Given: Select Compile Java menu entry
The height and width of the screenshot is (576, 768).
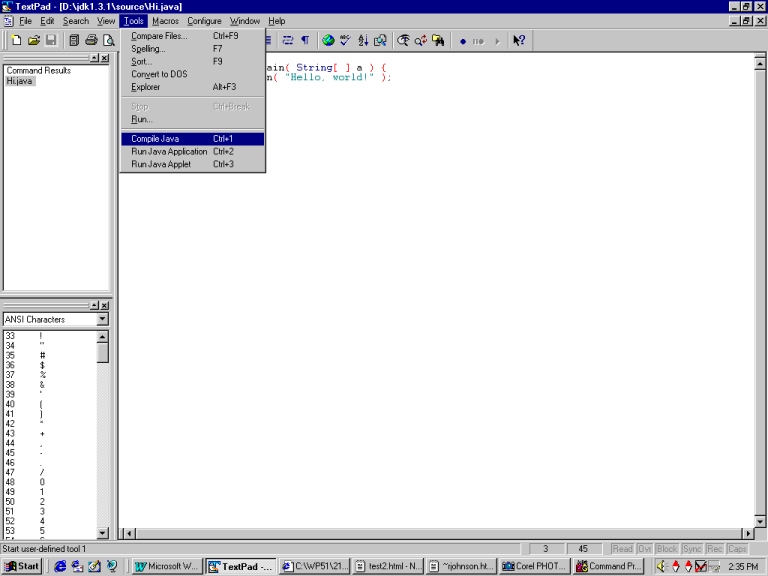Looking at the screenshot, I should pos(155,139).
